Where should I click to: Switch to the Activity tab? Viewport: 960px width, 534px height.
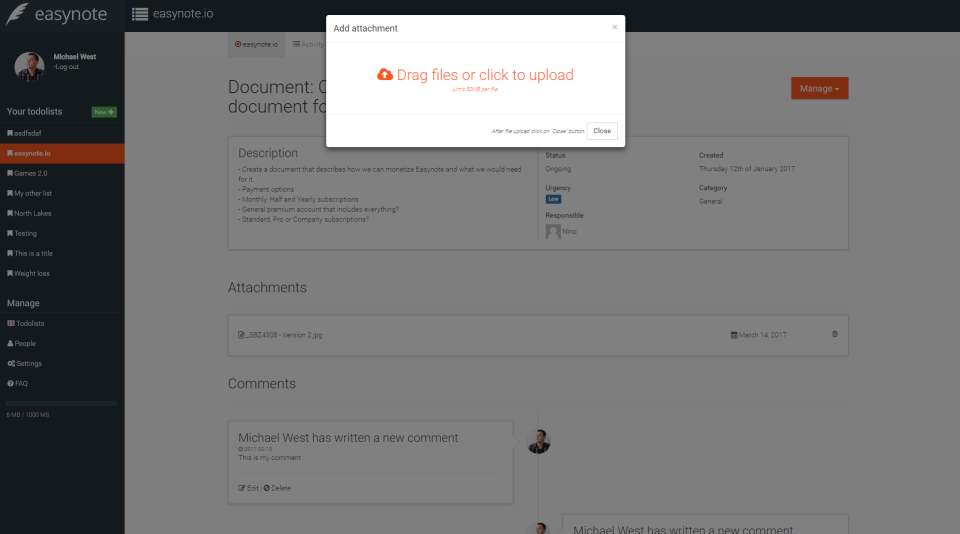(x=308, y=44)
